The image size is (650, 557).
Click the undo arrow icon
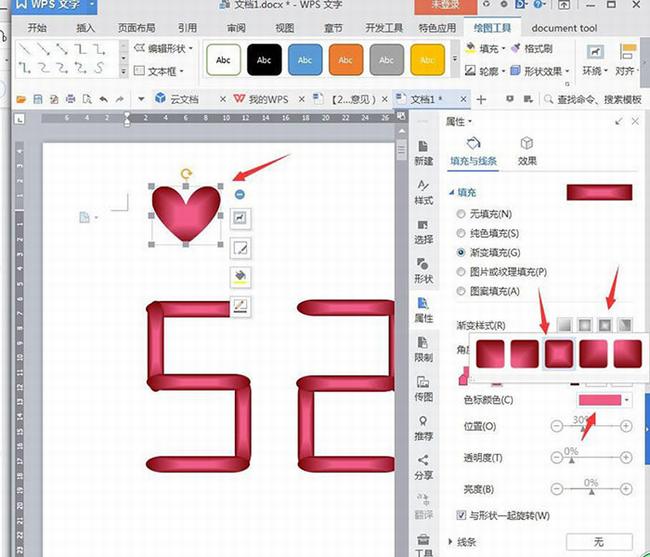(104, 99)
